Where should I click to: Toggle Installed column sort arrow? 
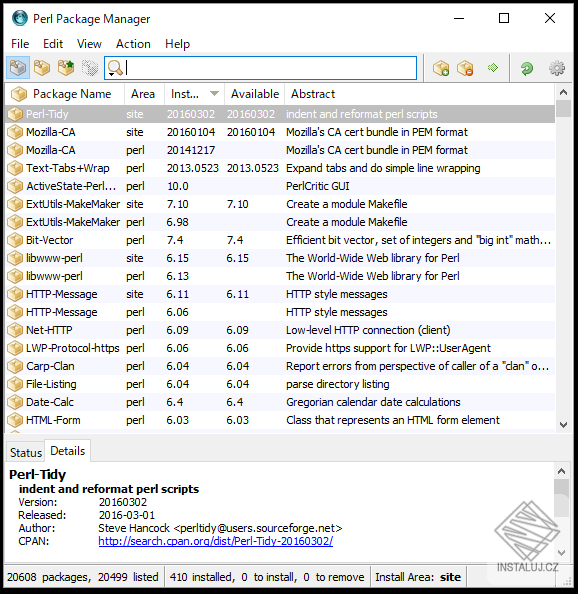click(214, 94)
